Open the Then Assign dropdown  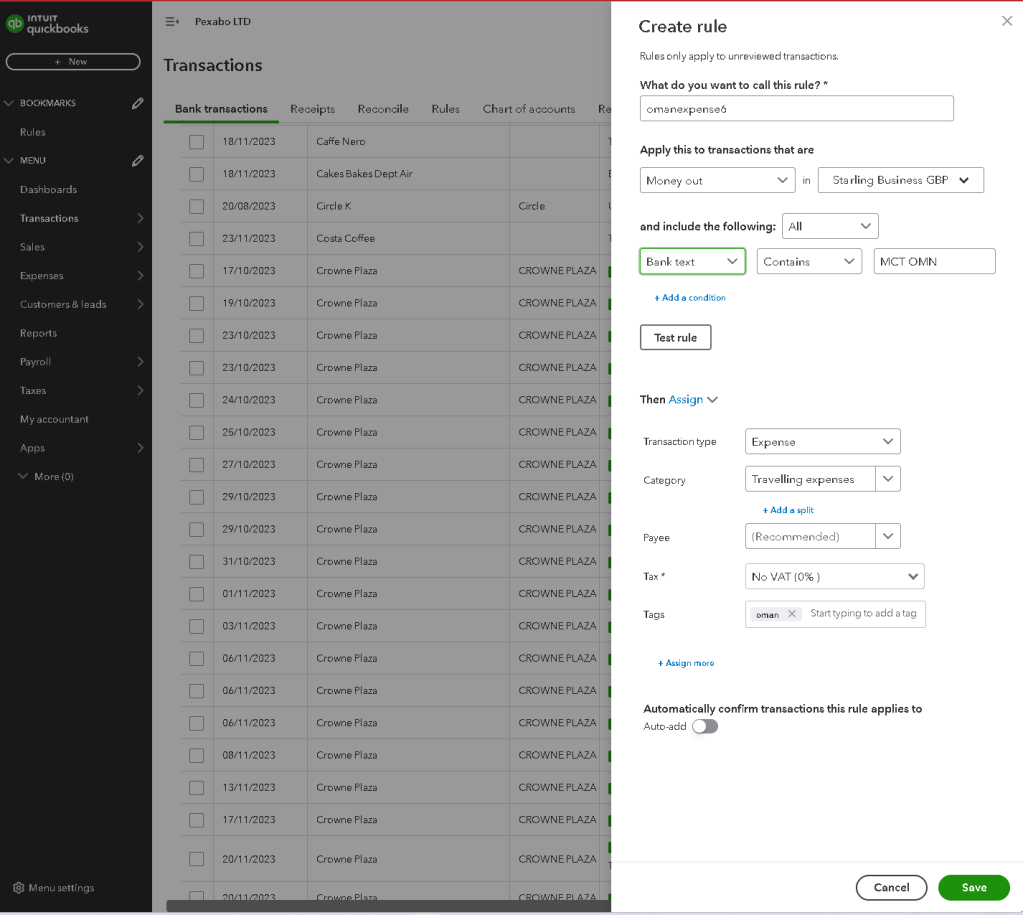[693, 399]
